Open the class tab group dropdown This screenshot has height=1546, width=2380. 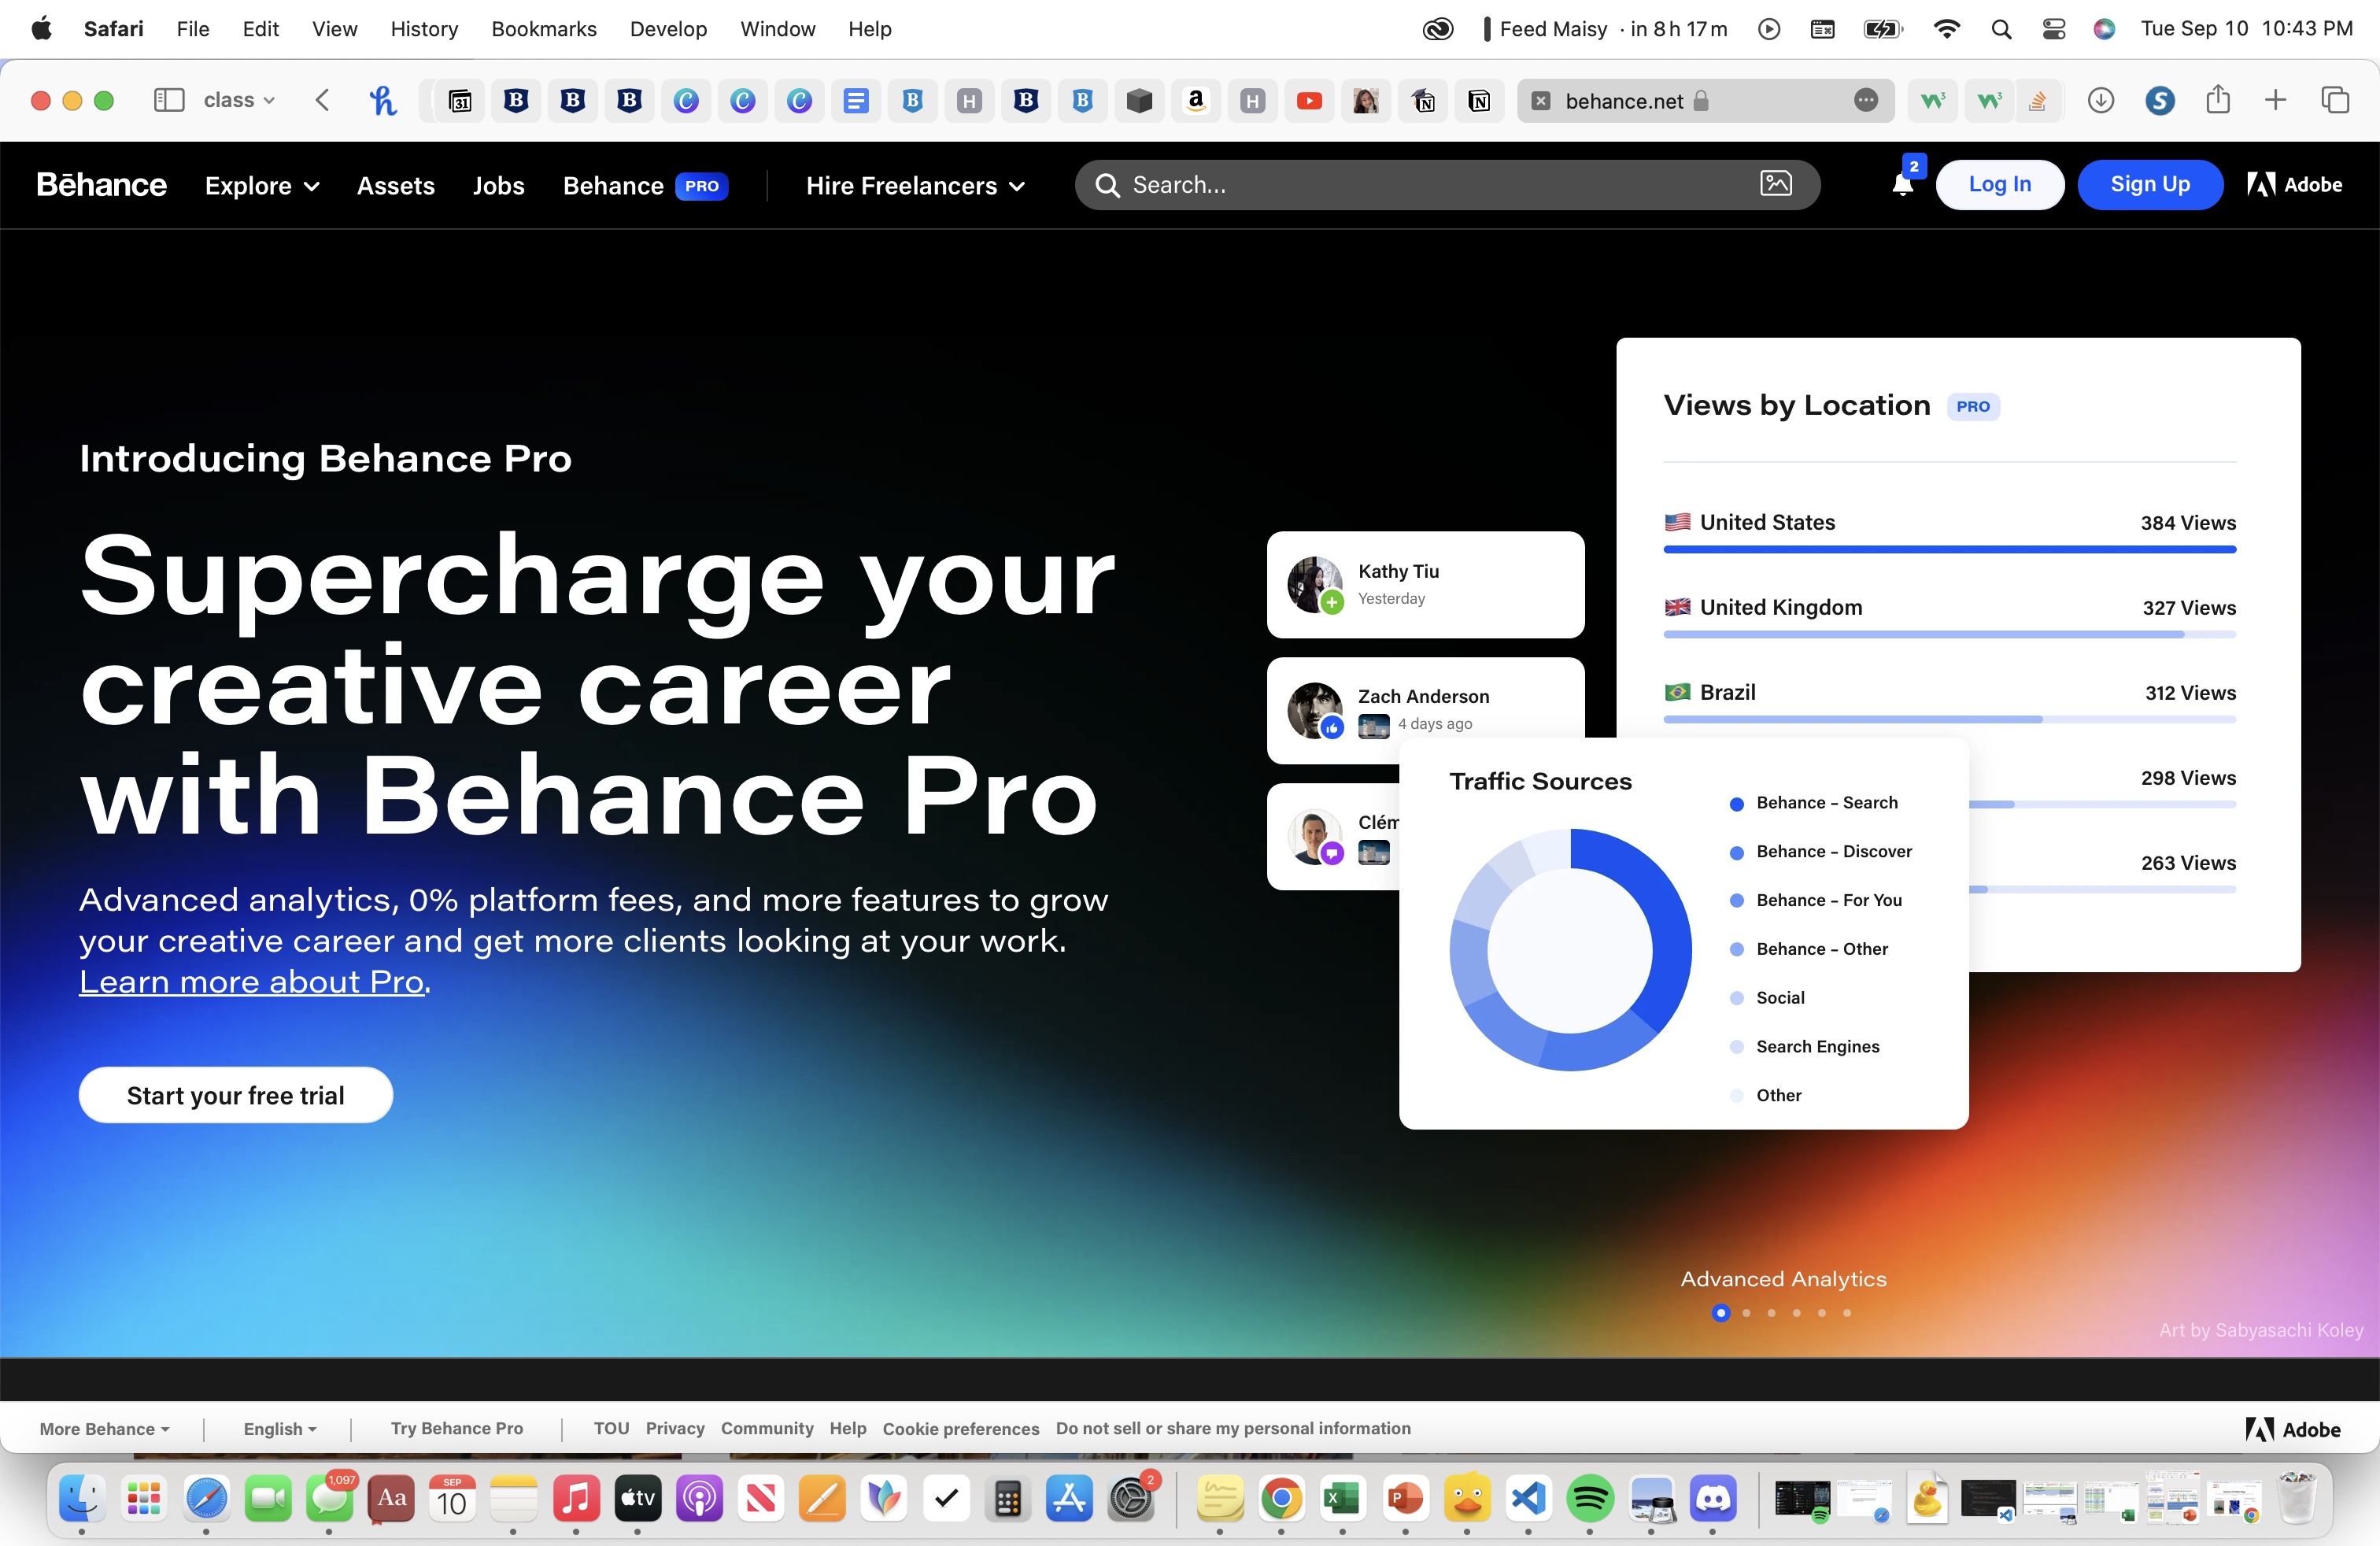pos(239,100)
